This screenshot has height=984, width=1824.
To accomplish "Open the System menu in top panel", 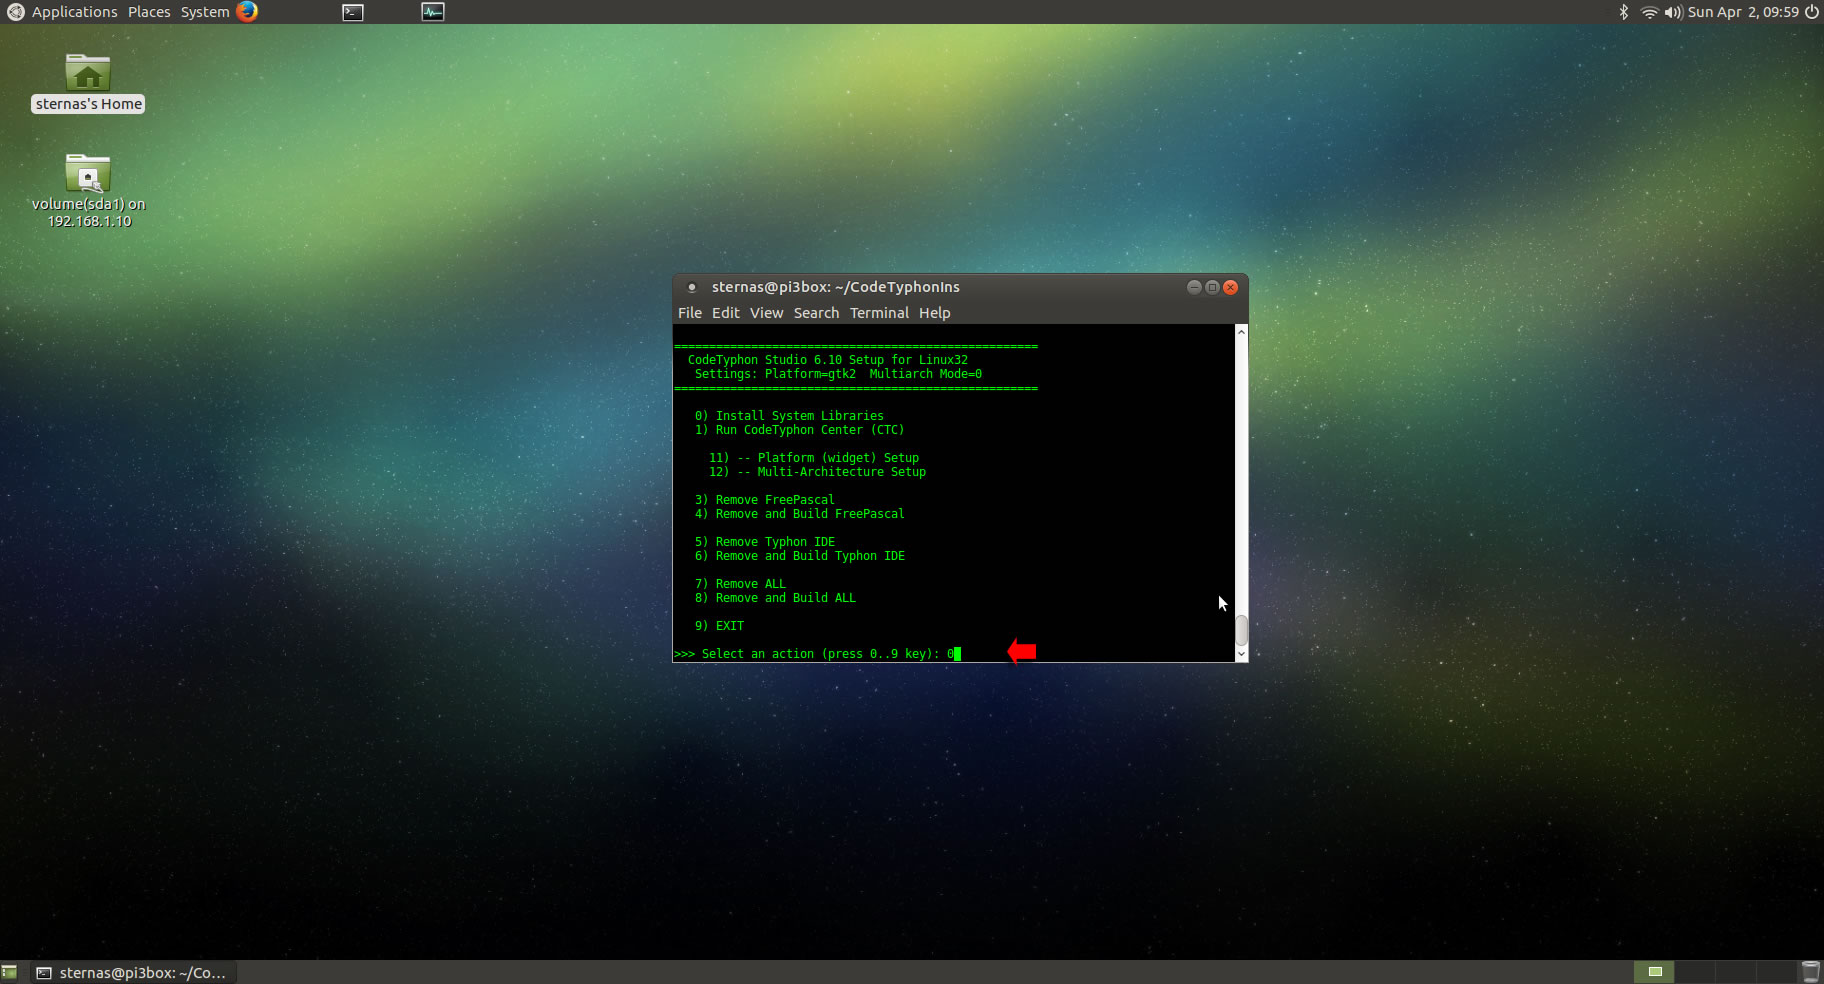I will click(x=205, y=12).
